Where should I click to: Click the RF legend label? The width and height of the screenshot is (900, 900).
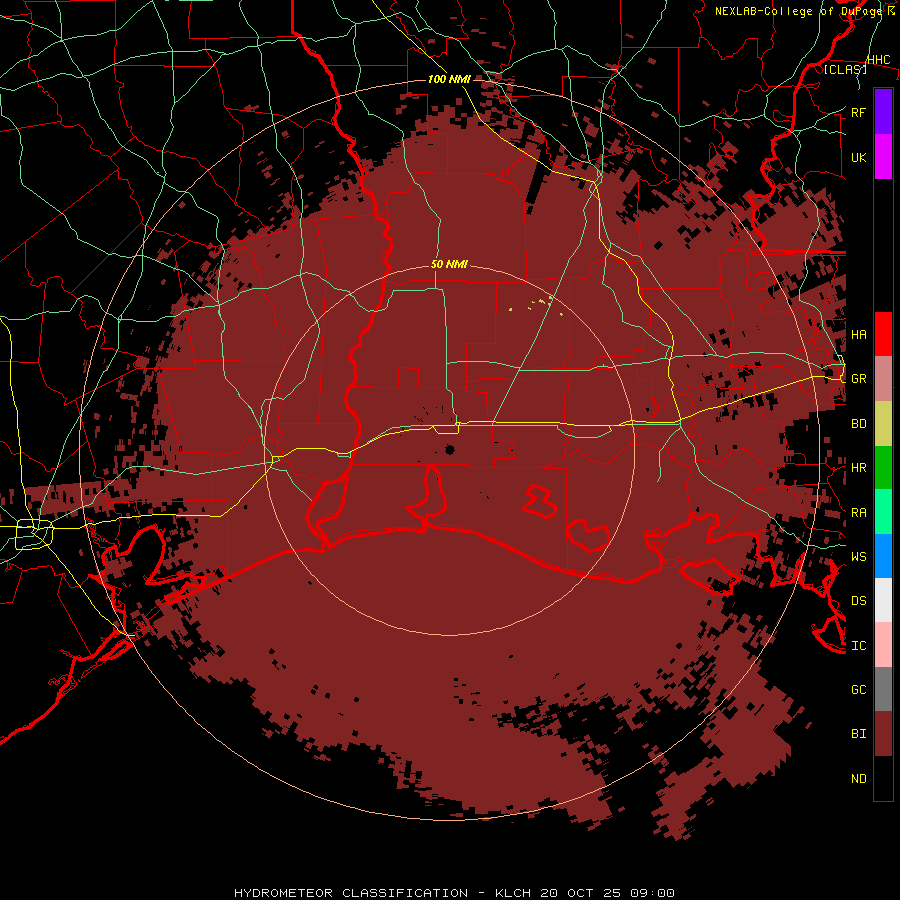[x=858, y=112]
